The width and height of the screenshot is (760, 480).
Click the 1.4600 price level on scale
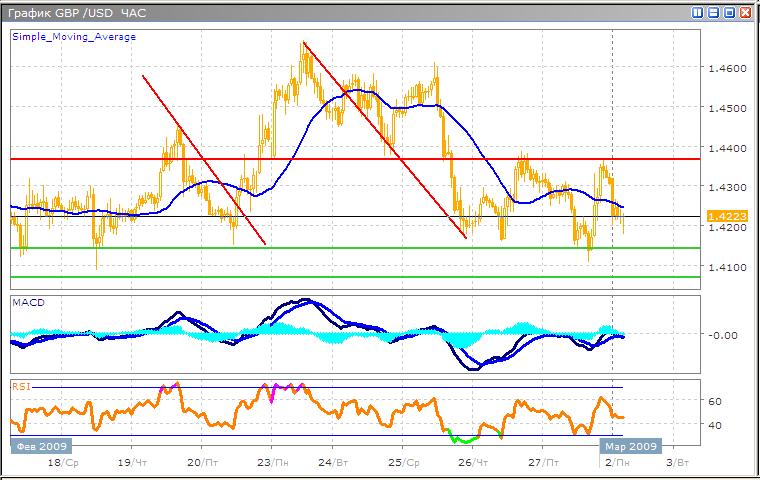[x=721, y=69]
